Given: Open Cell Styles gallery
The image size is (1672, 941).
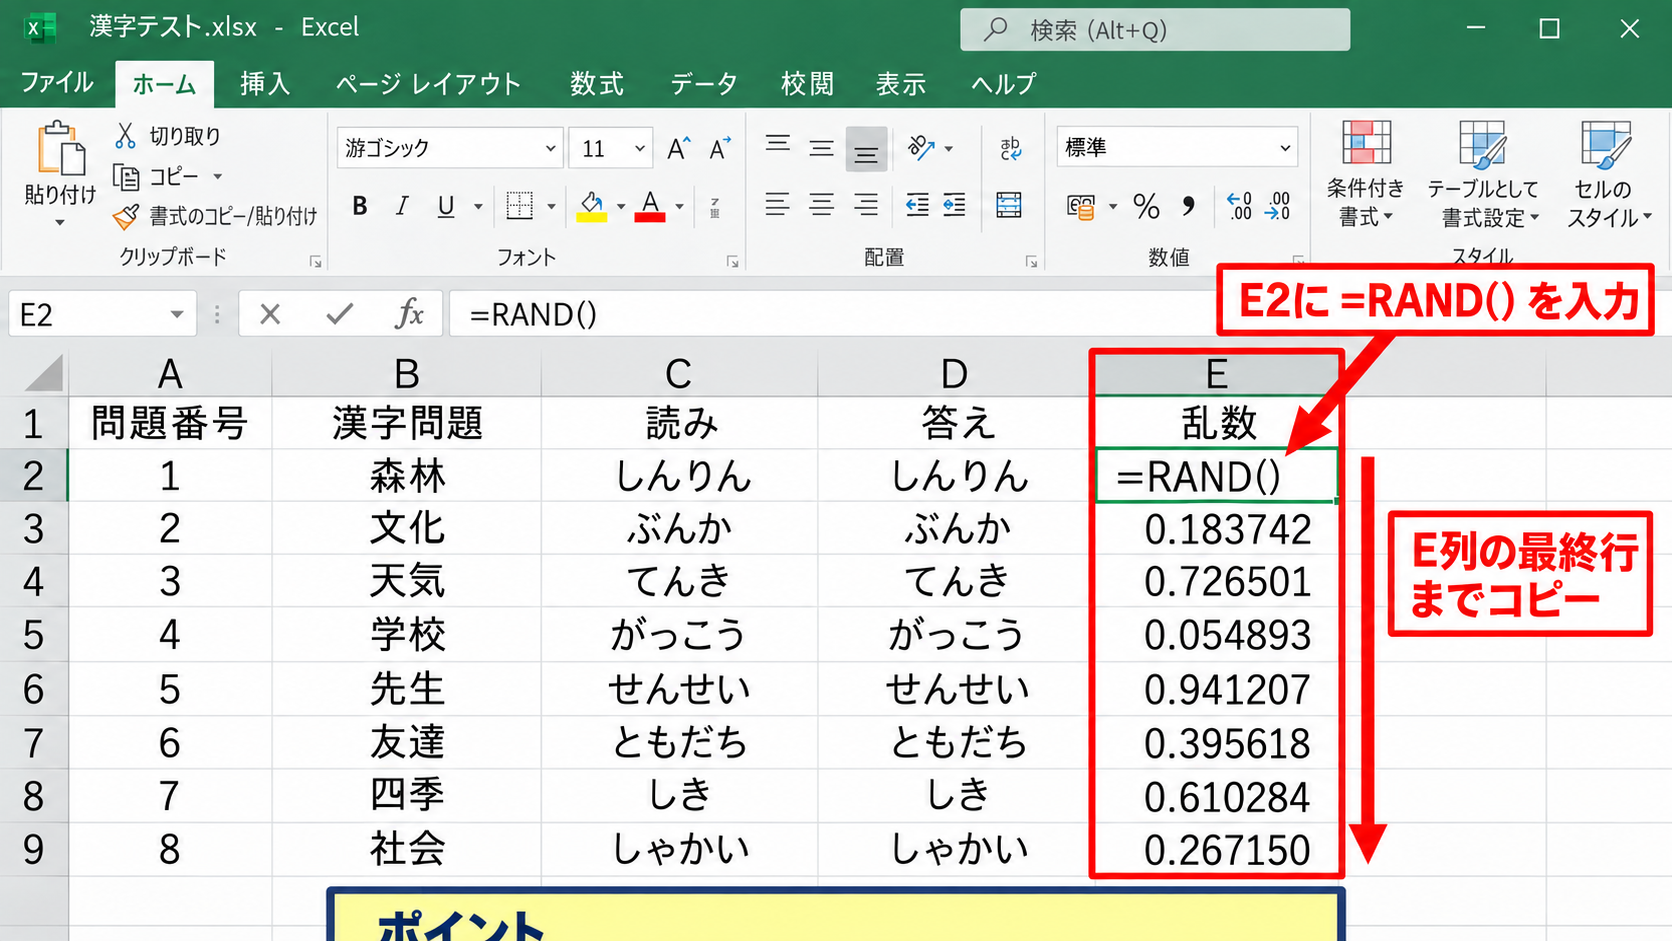Looking at the screenshot, I should (x=1608, y=174).
